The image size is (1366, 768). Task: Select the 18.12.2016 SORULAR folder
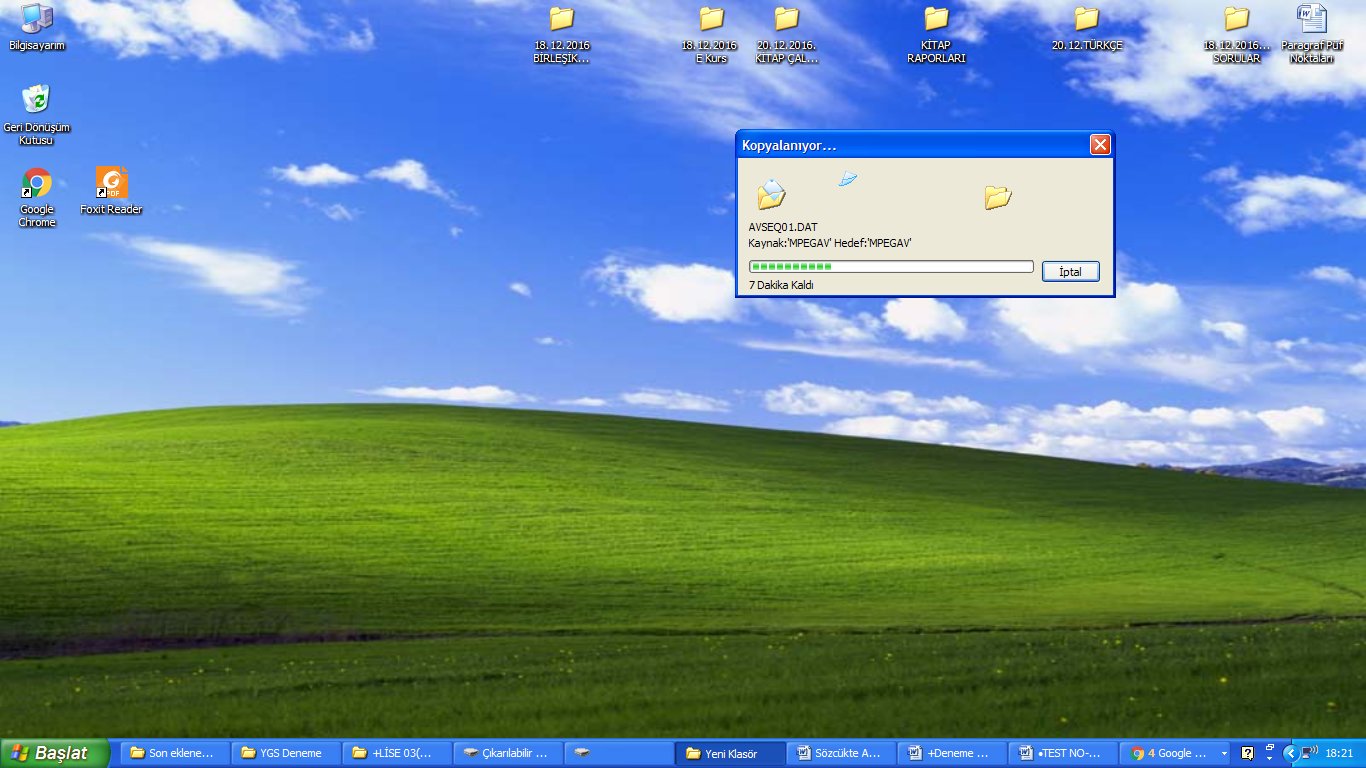coord(1237,19)
